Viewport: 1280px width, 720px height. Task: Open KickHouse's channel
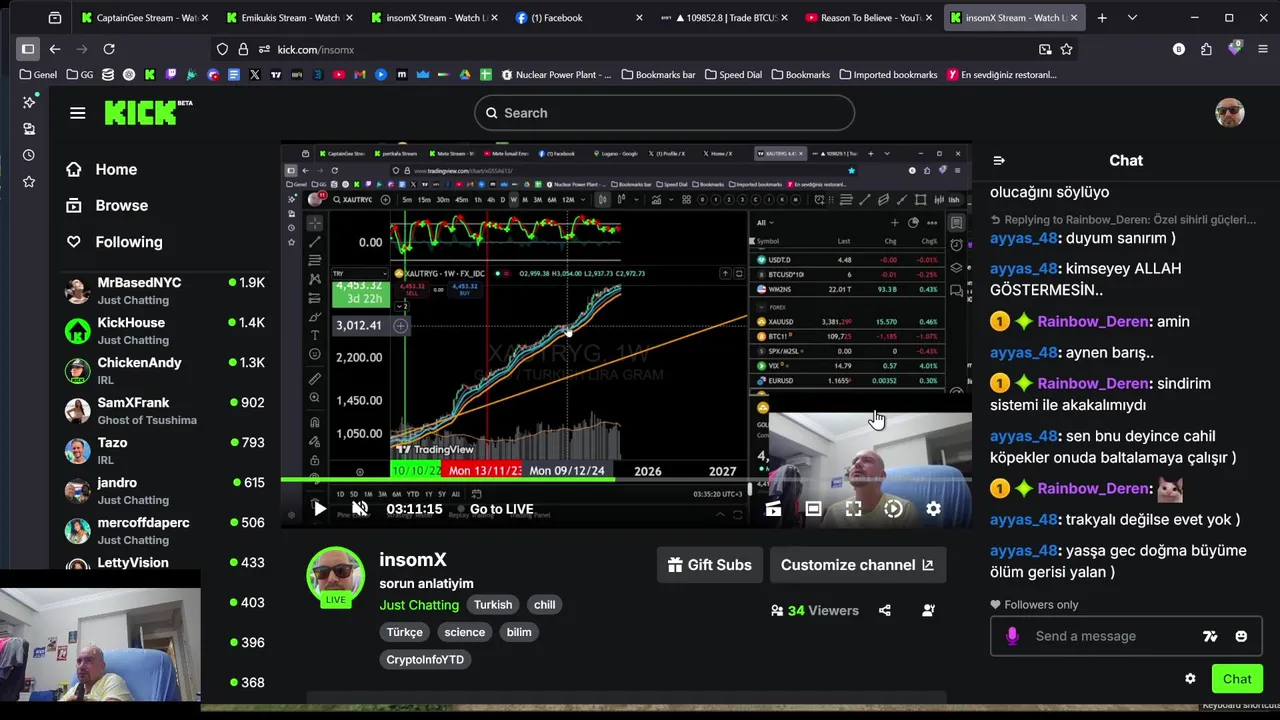point(164,331)
